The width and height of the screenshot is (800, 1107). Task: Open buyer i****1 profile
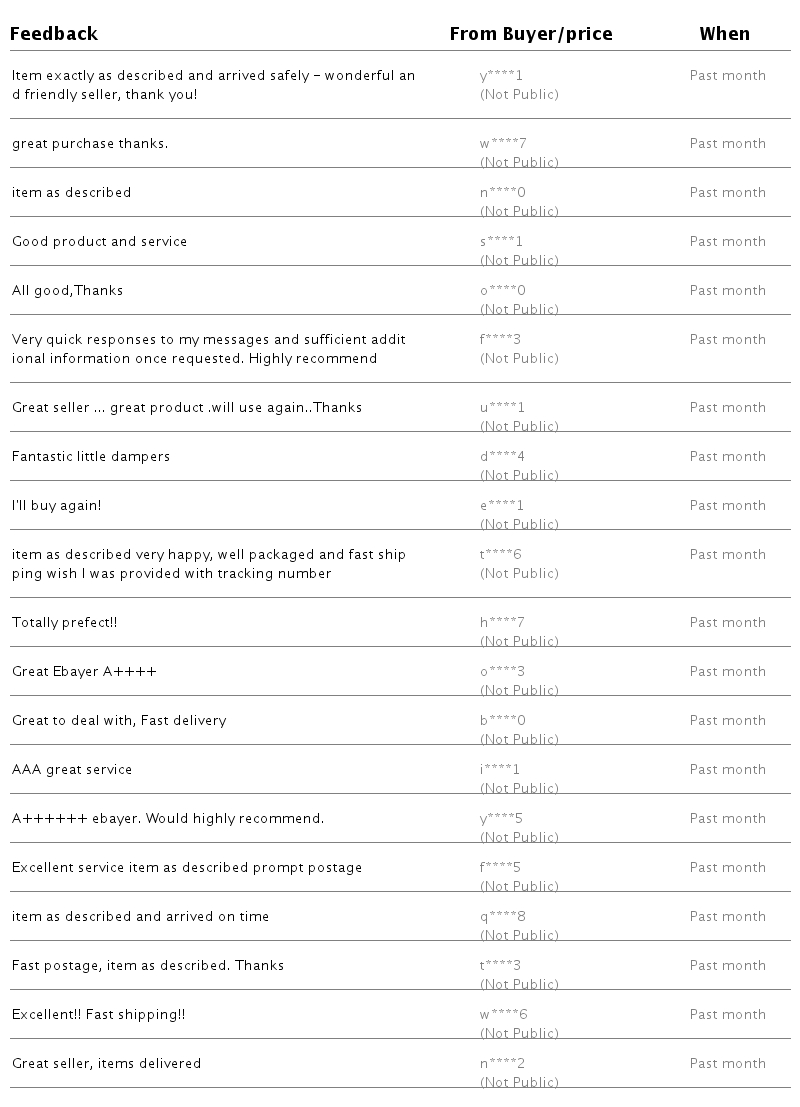[500, 770]
